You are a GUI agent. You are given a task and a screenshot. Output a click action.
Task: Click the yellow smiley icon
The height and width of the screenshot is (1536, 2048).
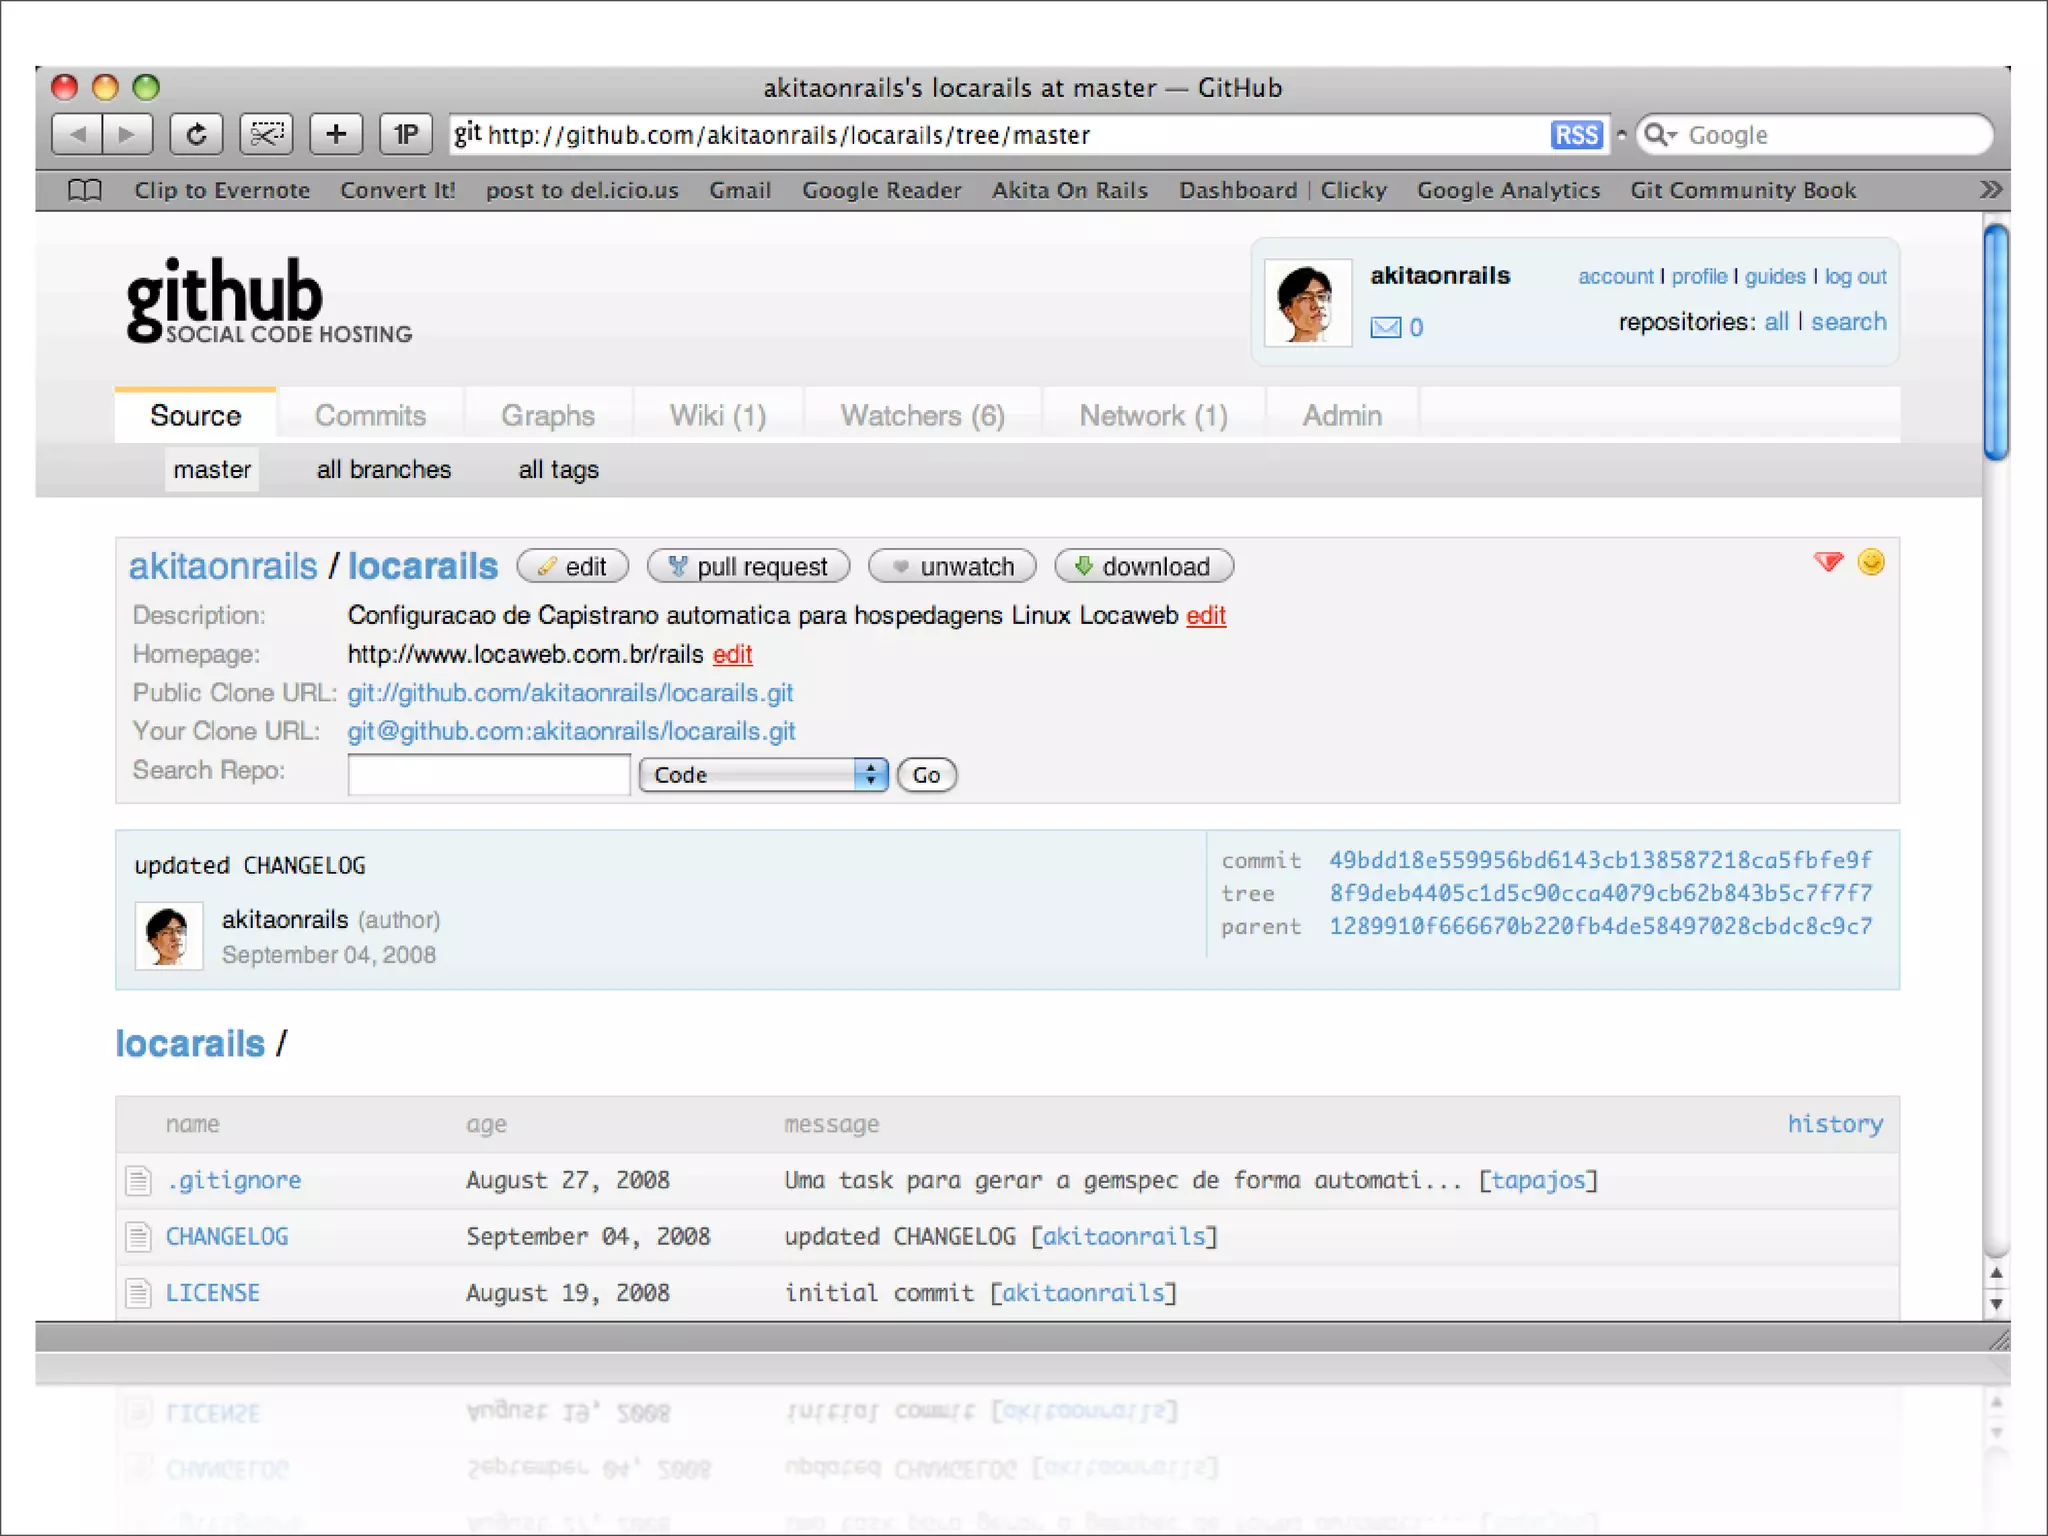coord(1871,562)
